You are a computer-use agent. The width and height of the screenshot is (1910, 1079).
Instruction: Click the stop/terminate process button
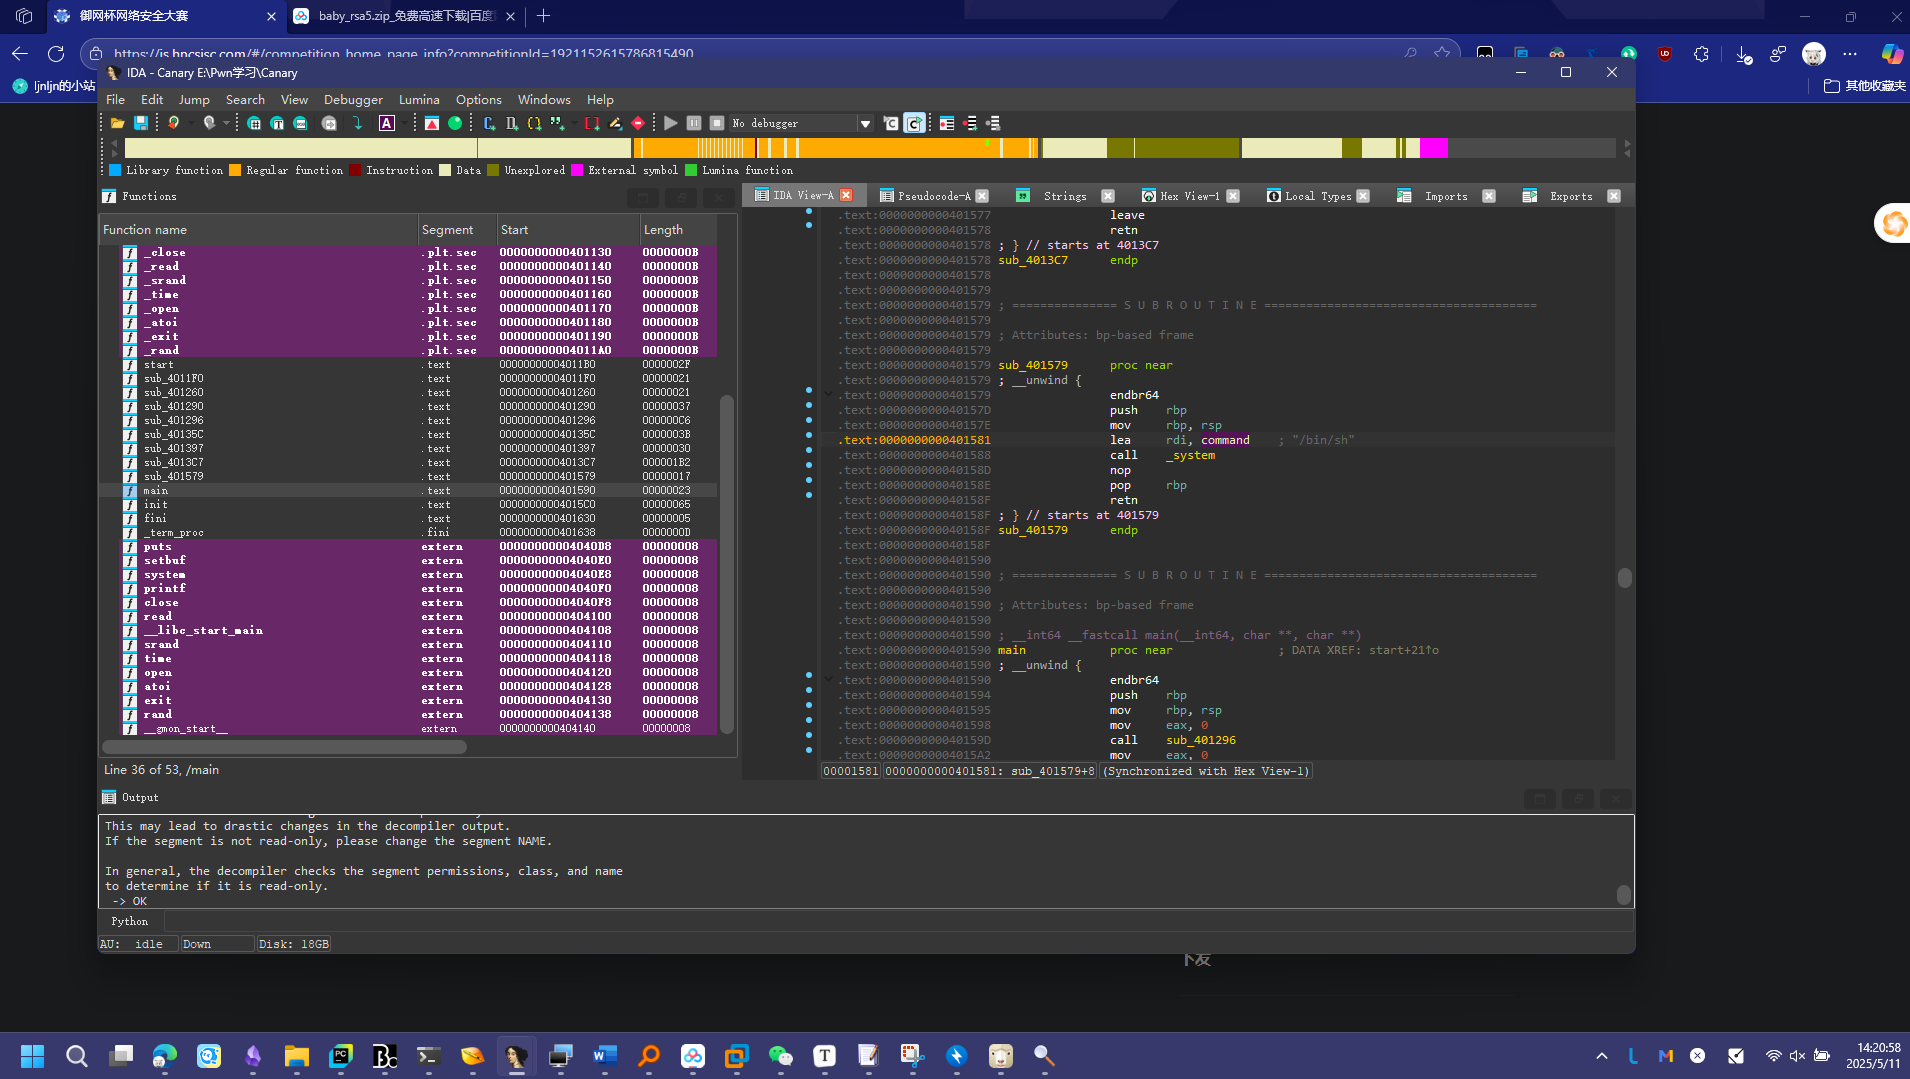pos(717,123)
